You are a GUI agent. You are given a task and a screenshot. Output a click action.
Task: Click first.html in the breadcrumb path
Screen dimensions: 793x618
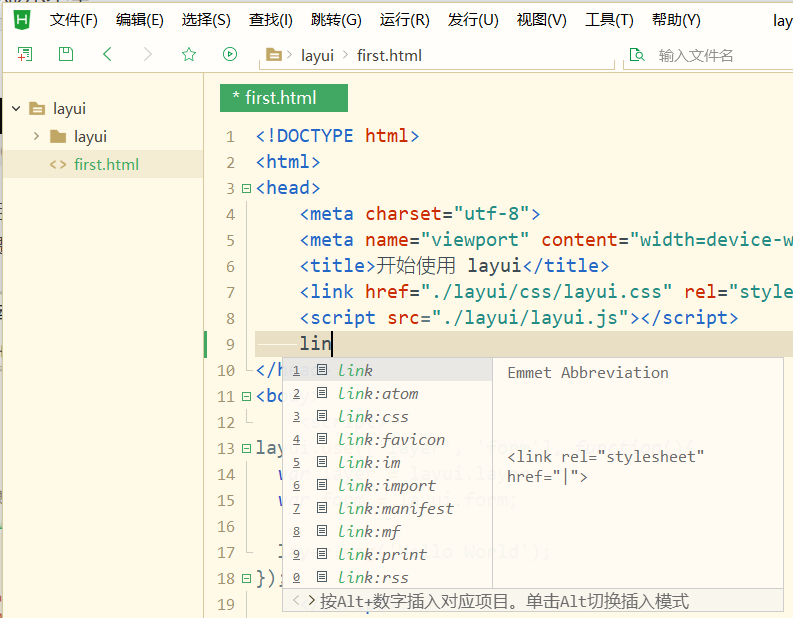click(389, 56)
